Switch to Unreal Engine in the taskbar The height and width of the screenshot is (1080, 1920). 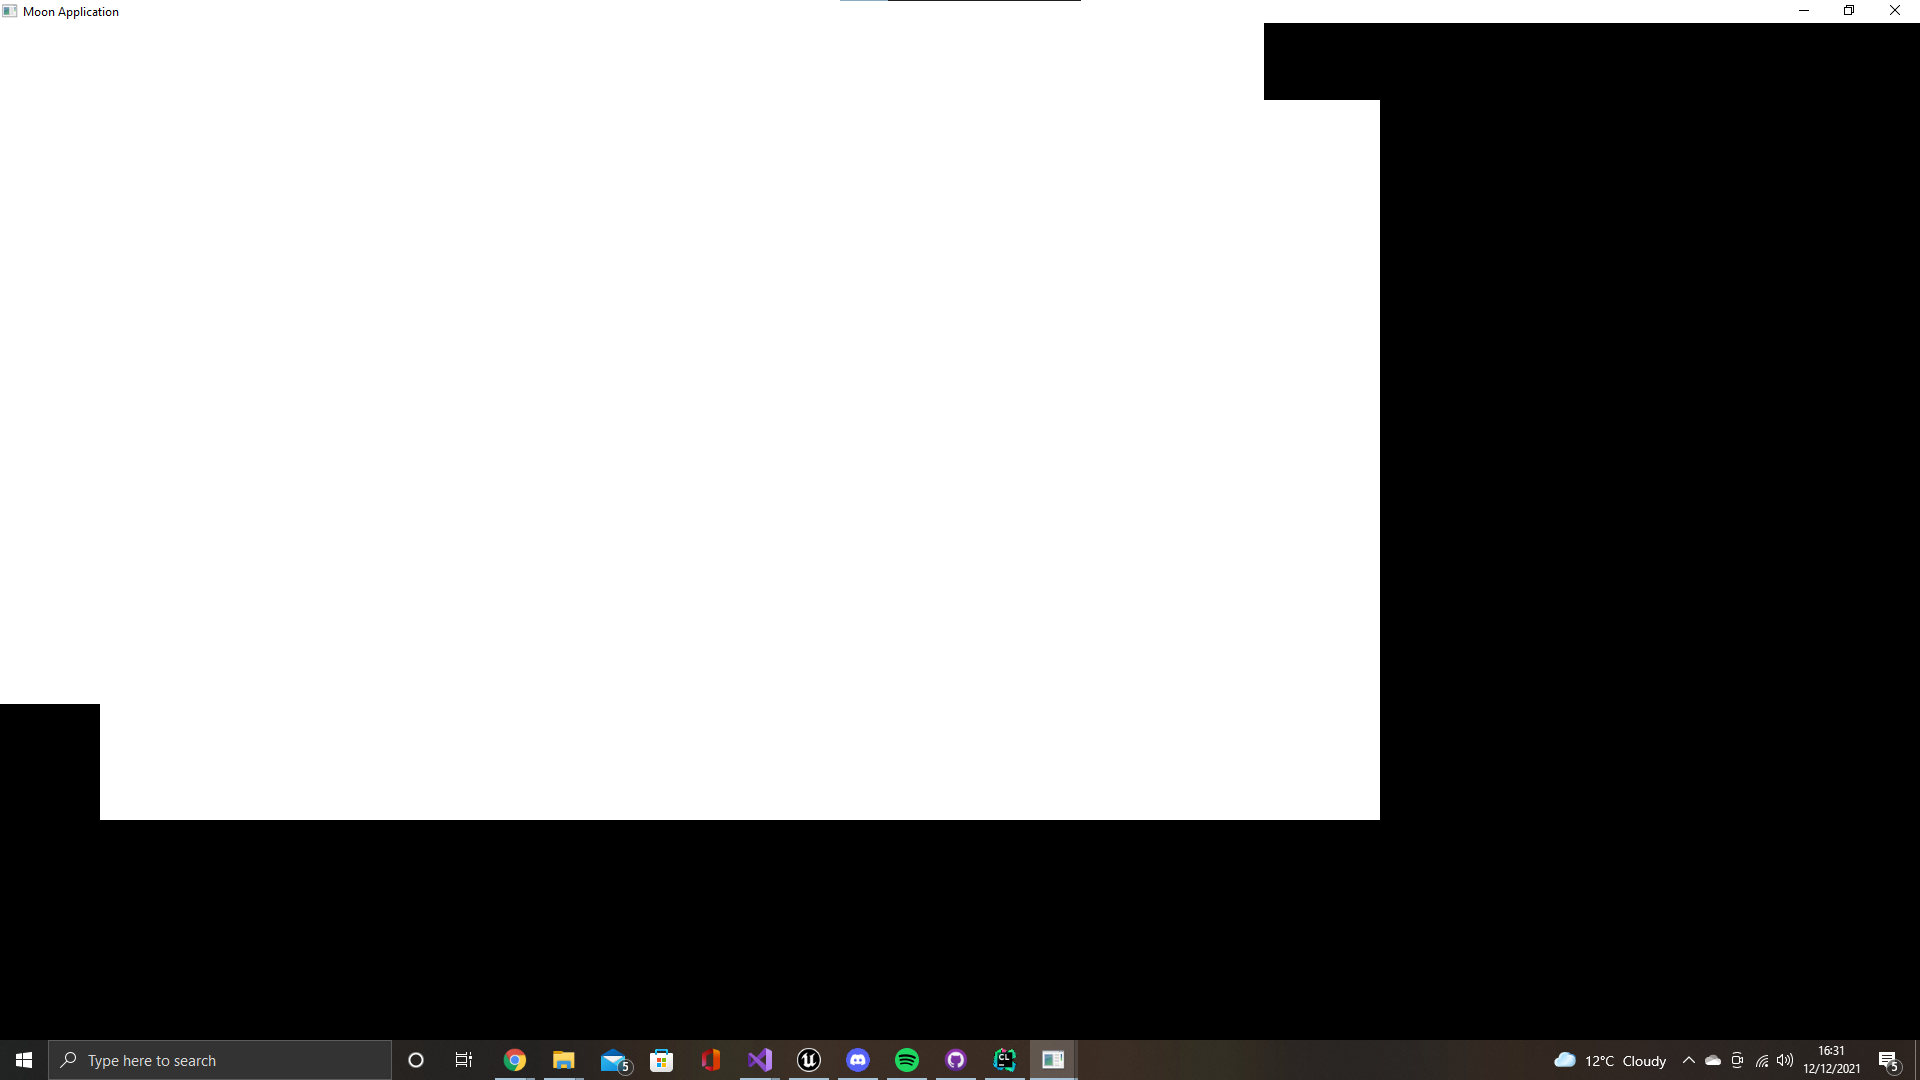click(809, 1060)
